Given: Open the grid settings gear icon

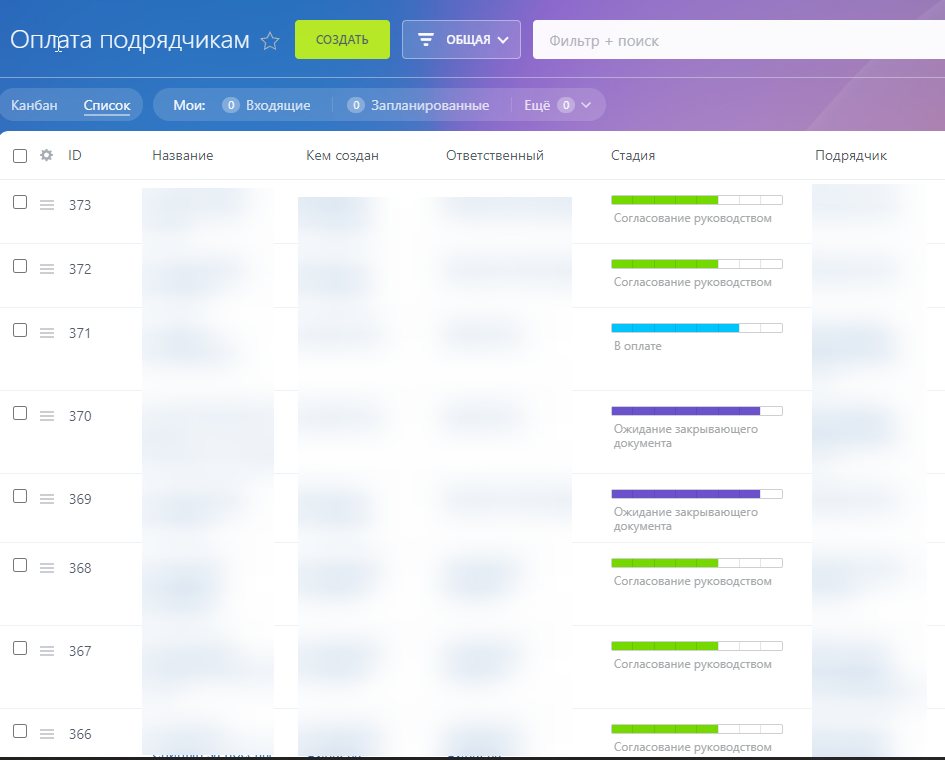Looking at the screenshot, I should tap(46, 156).
